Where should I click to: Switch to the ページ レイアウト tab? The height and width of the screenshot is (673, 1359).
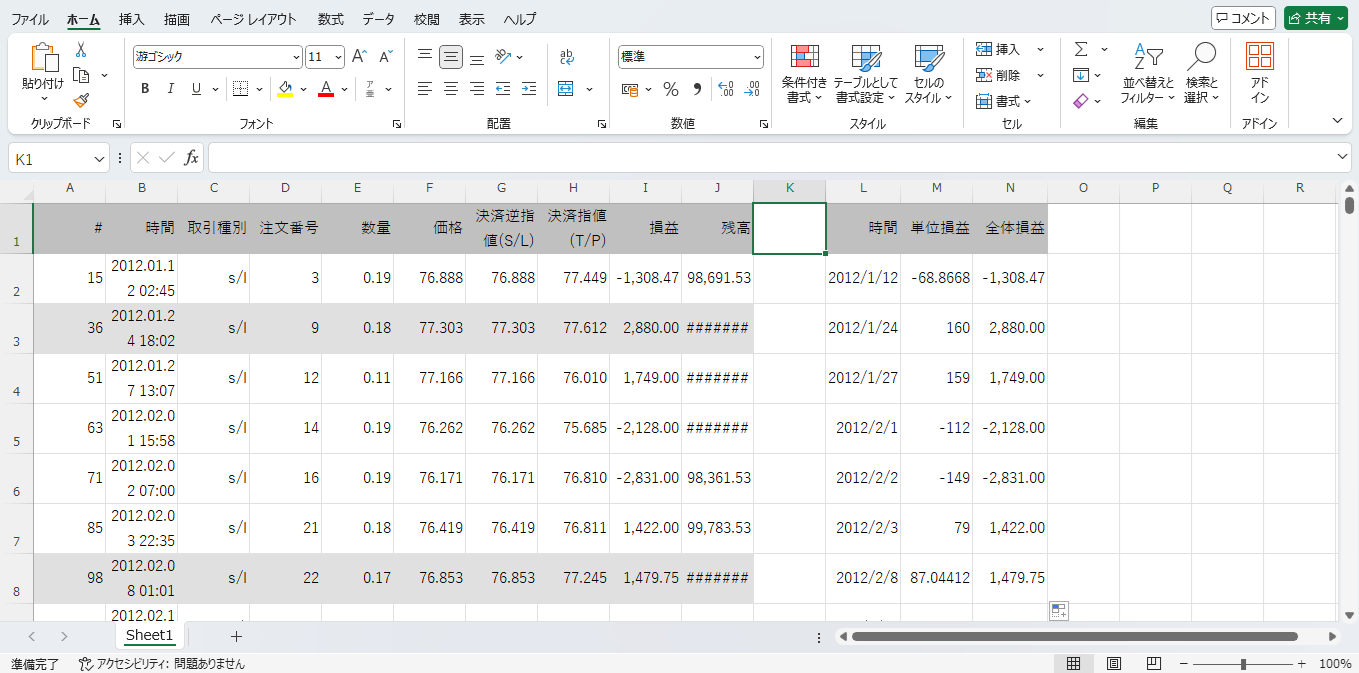pos(254,19)
